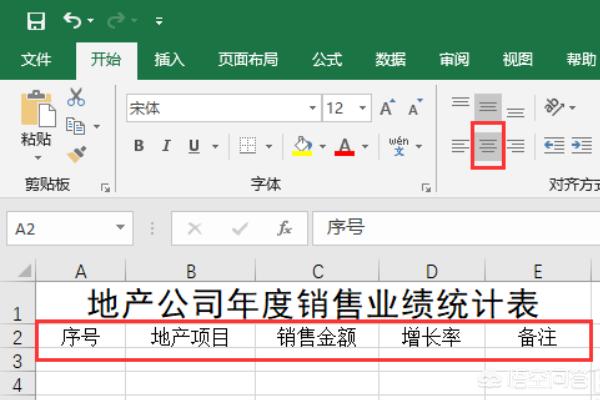Click the Select All corner triangle
600x400 pixels.
pyautogui.click(x=24, y=271)
